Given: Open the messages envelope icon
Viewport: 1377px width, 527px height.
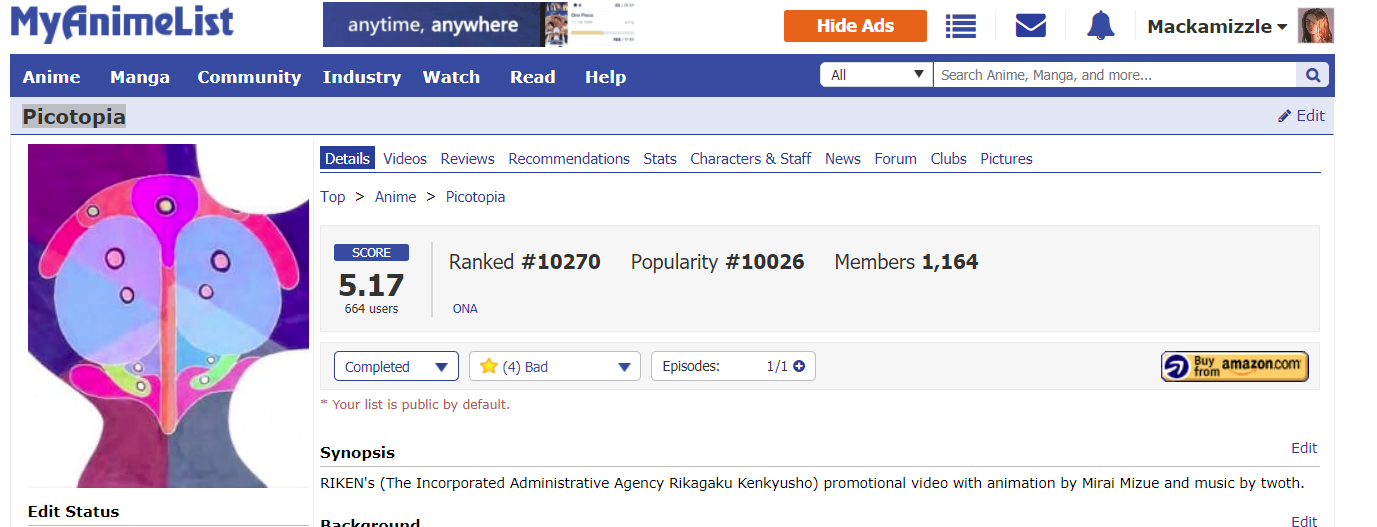Looking at the screenshot, I should [x=1030, y=26].
